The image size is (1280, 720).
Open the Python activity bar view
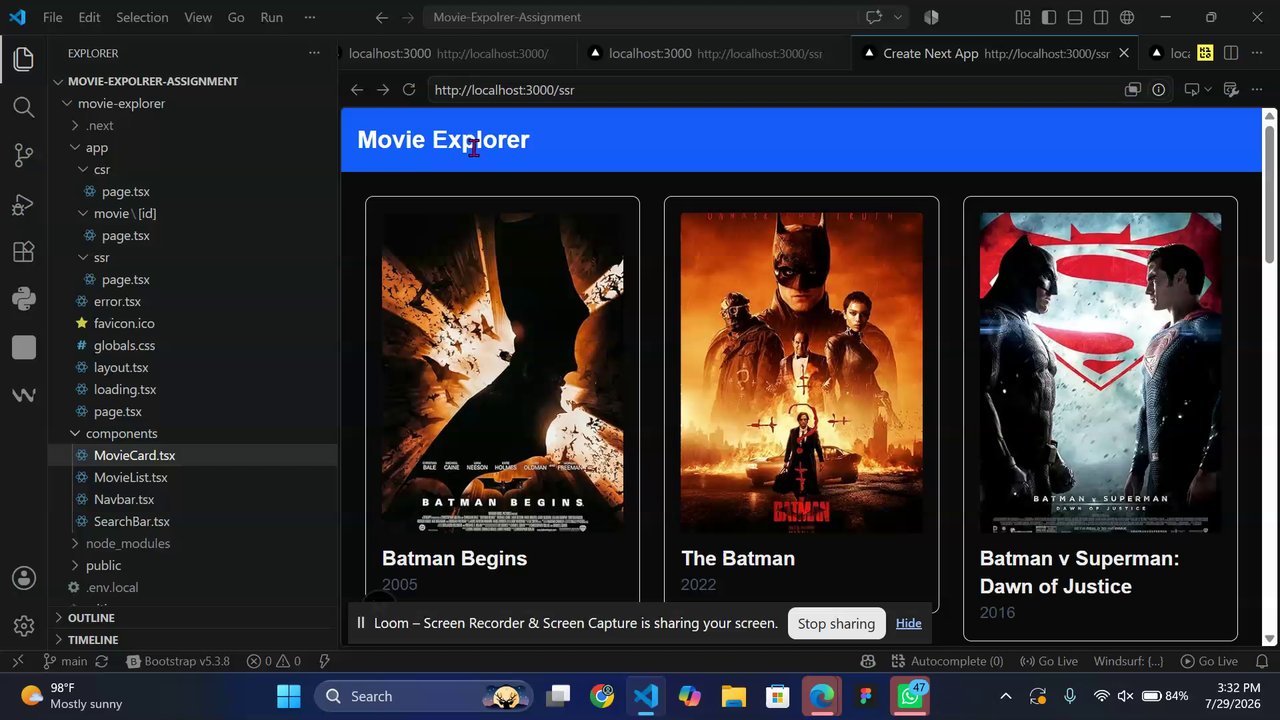point(24,299)
